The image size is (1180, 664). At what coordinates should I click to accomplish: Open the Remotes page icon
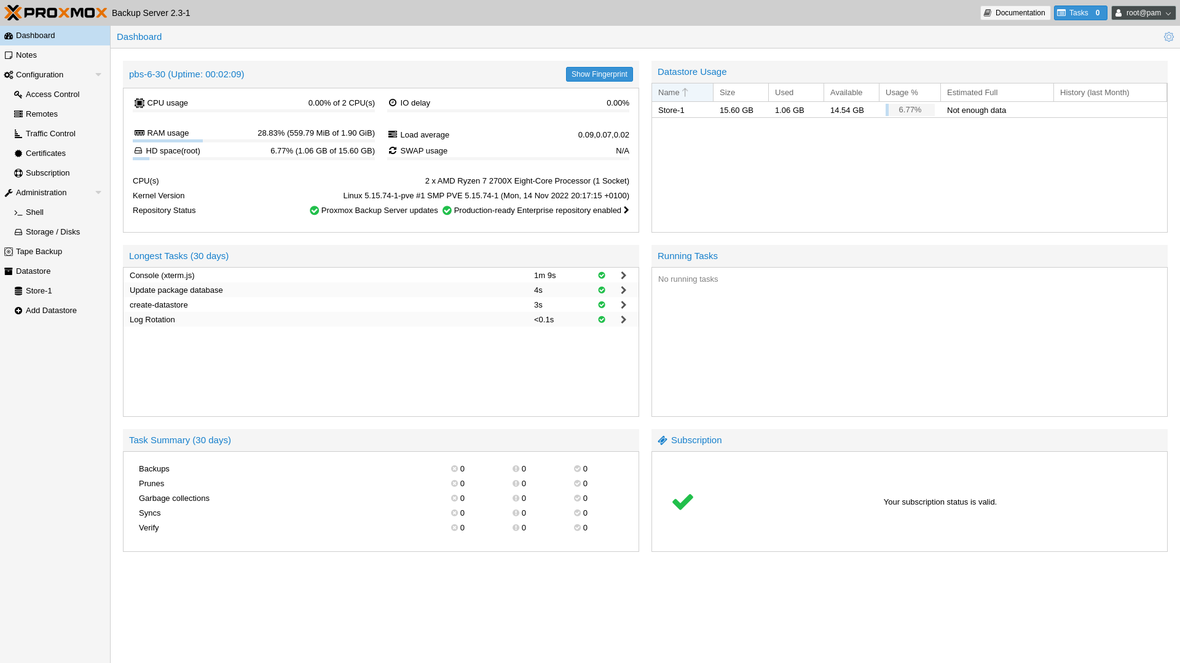coord(18,114)
